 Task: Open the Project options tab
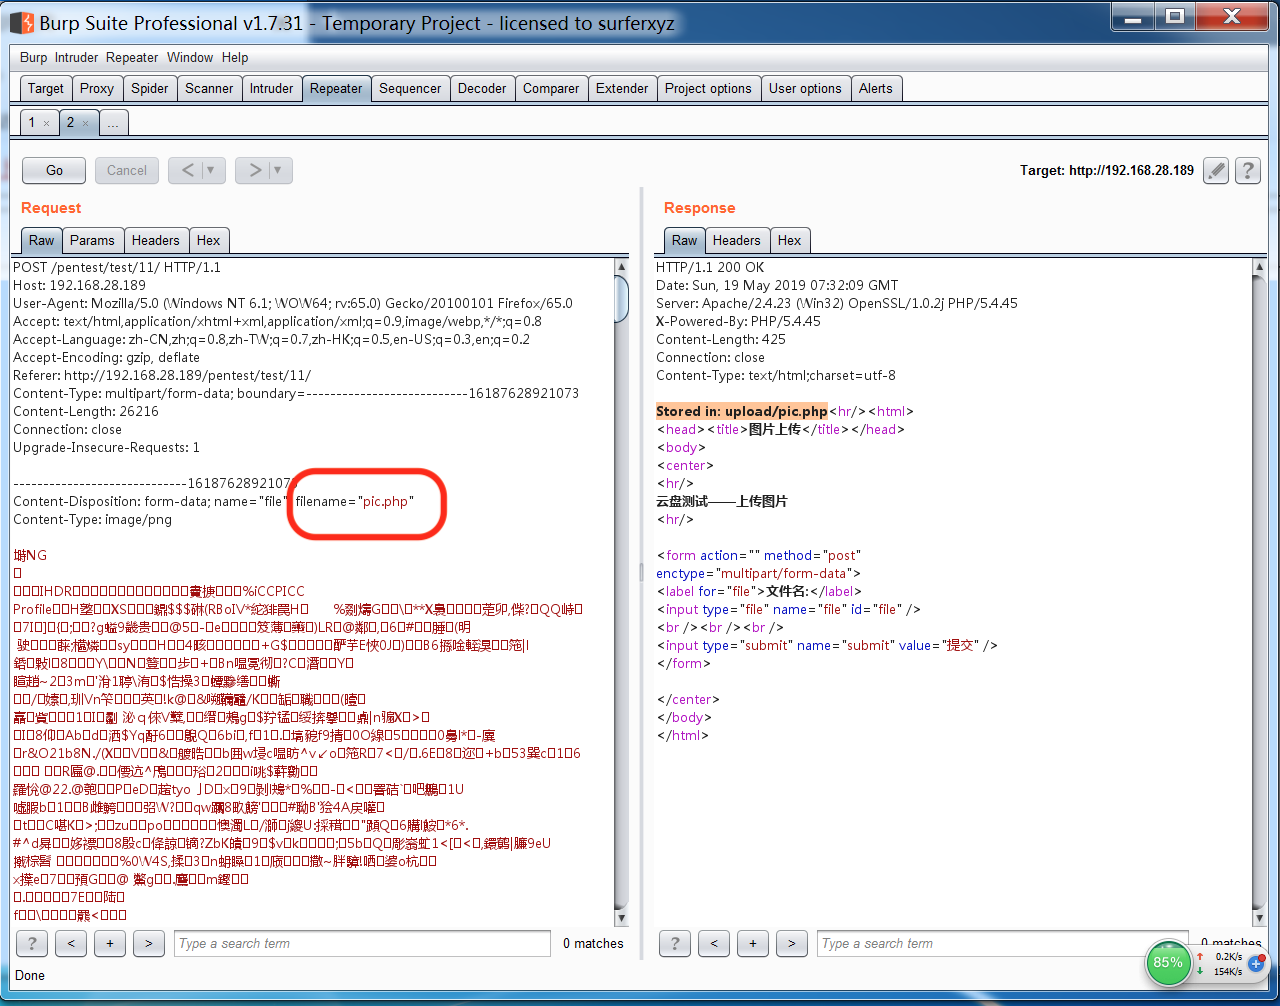[x=708, y=88]
